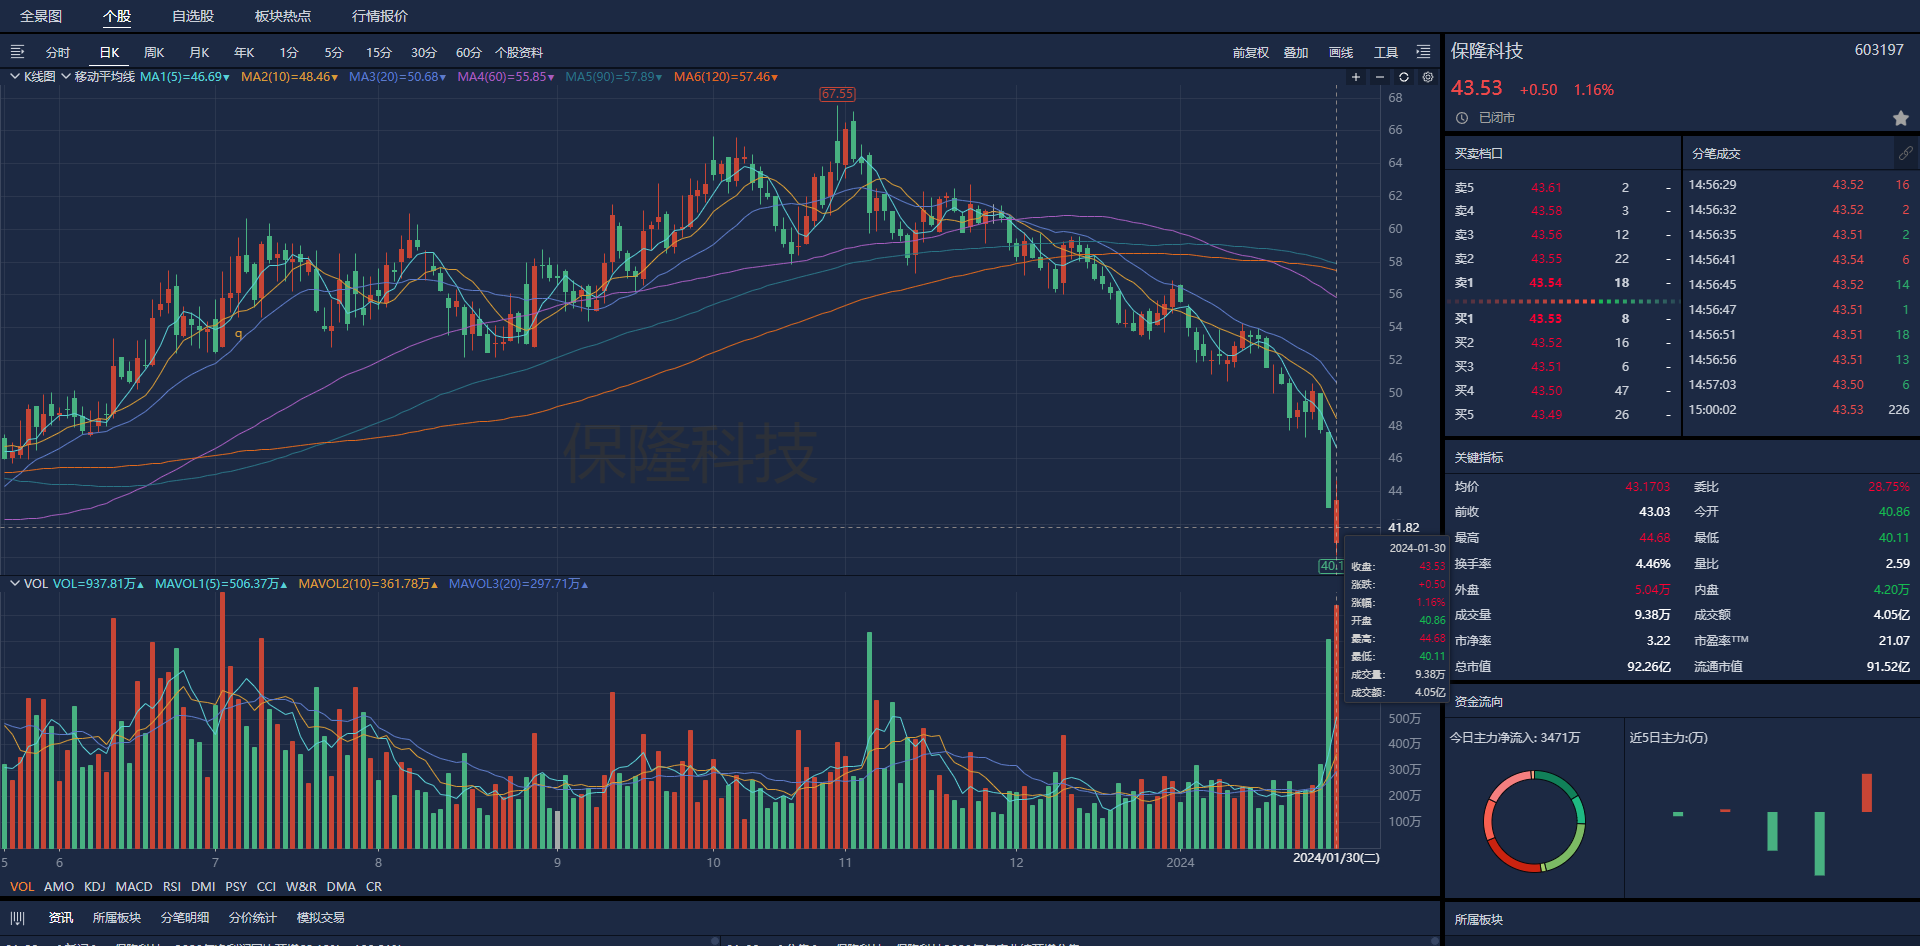
Task: Select the VOL indicator at bottom
Action: click(22, 887)
